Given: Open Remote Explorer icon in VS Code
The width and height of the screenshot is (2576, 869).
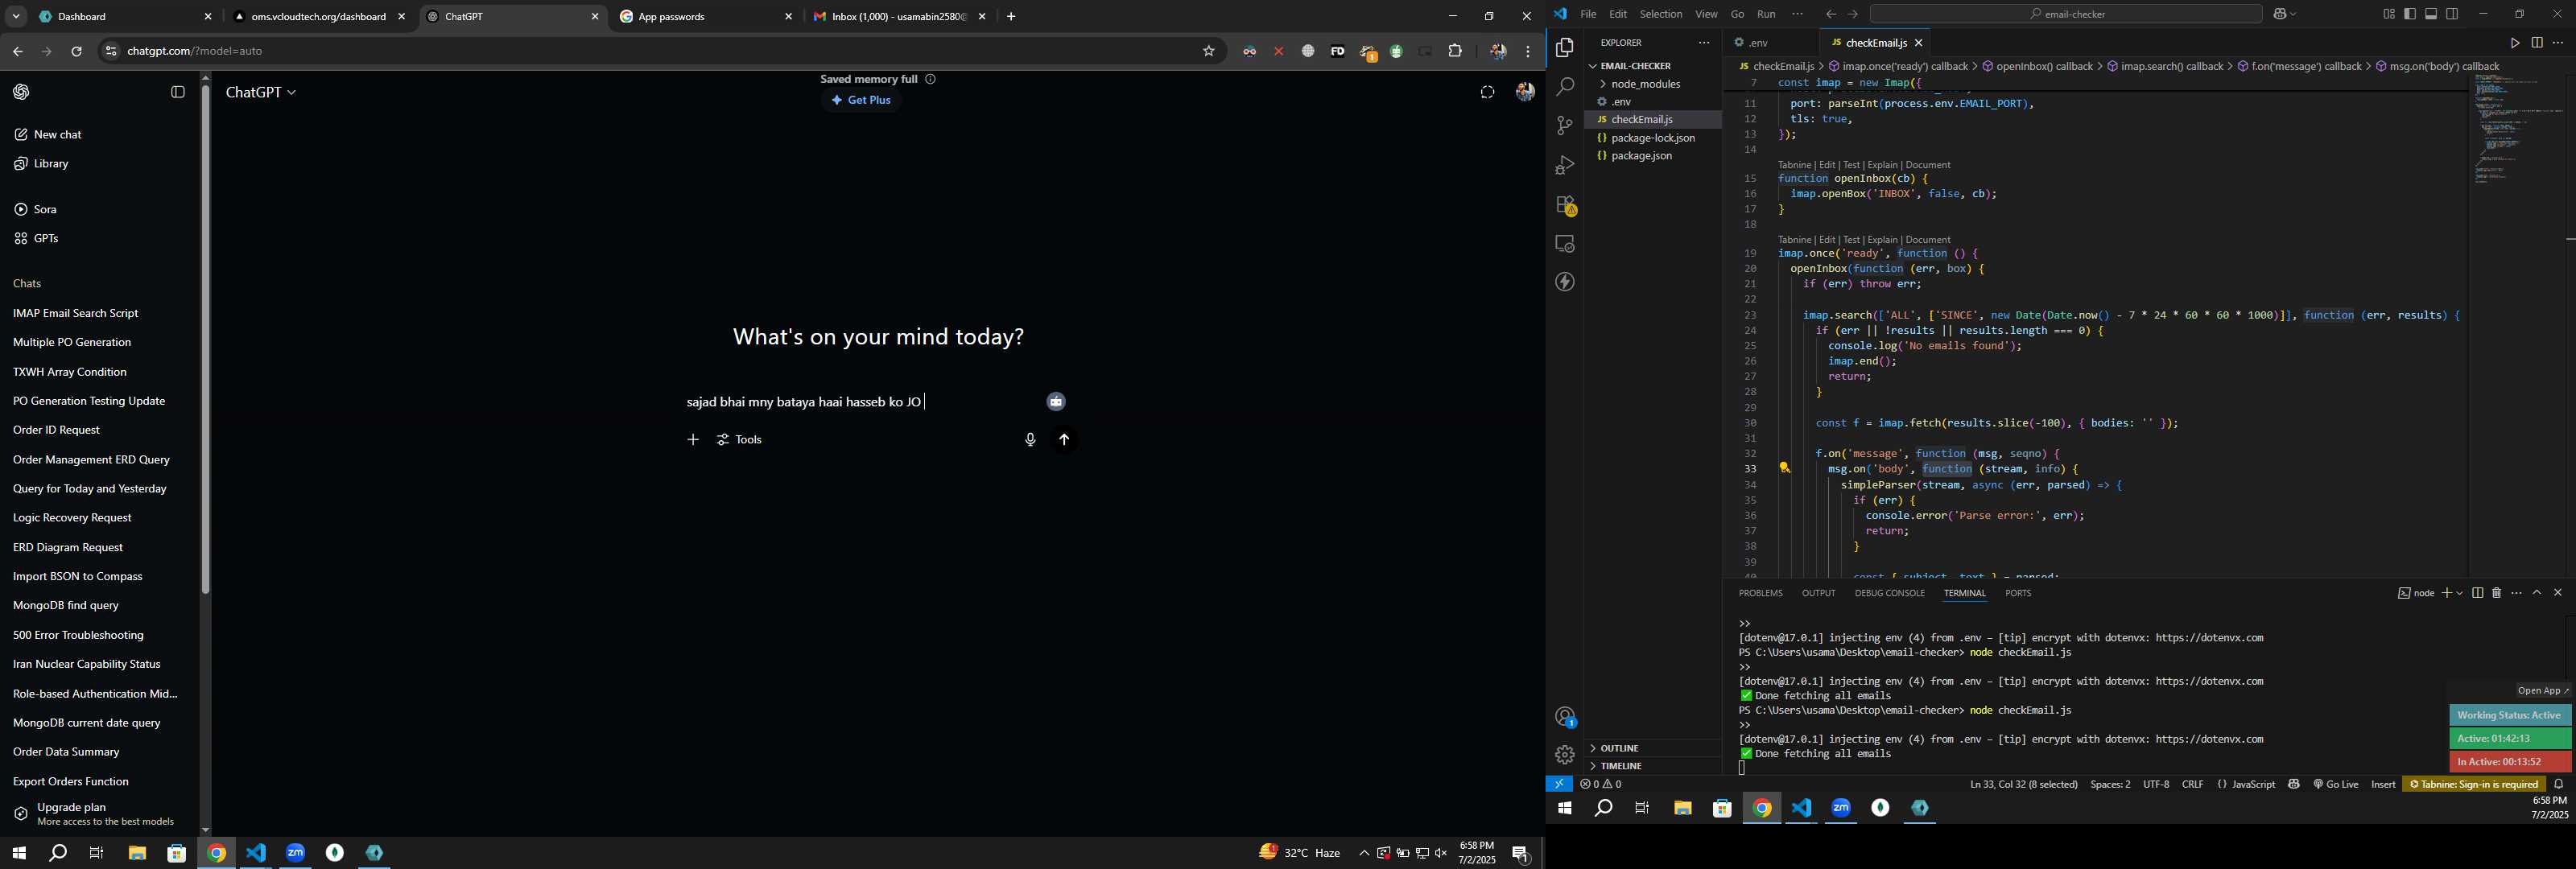Looking at the screenshot, I should pos(1564,244).
